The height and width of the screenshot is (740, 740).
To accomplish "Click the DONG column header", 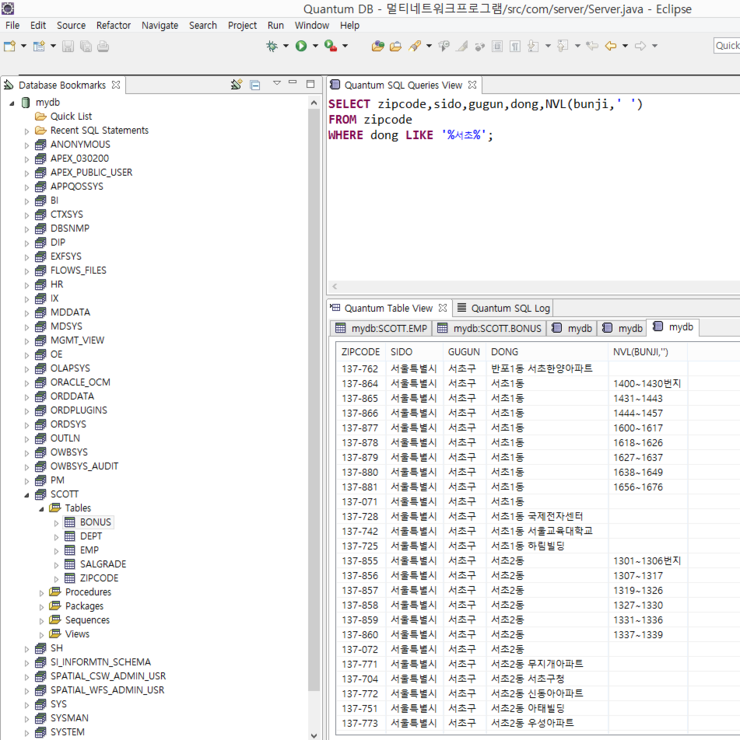I will pos(505,352).
